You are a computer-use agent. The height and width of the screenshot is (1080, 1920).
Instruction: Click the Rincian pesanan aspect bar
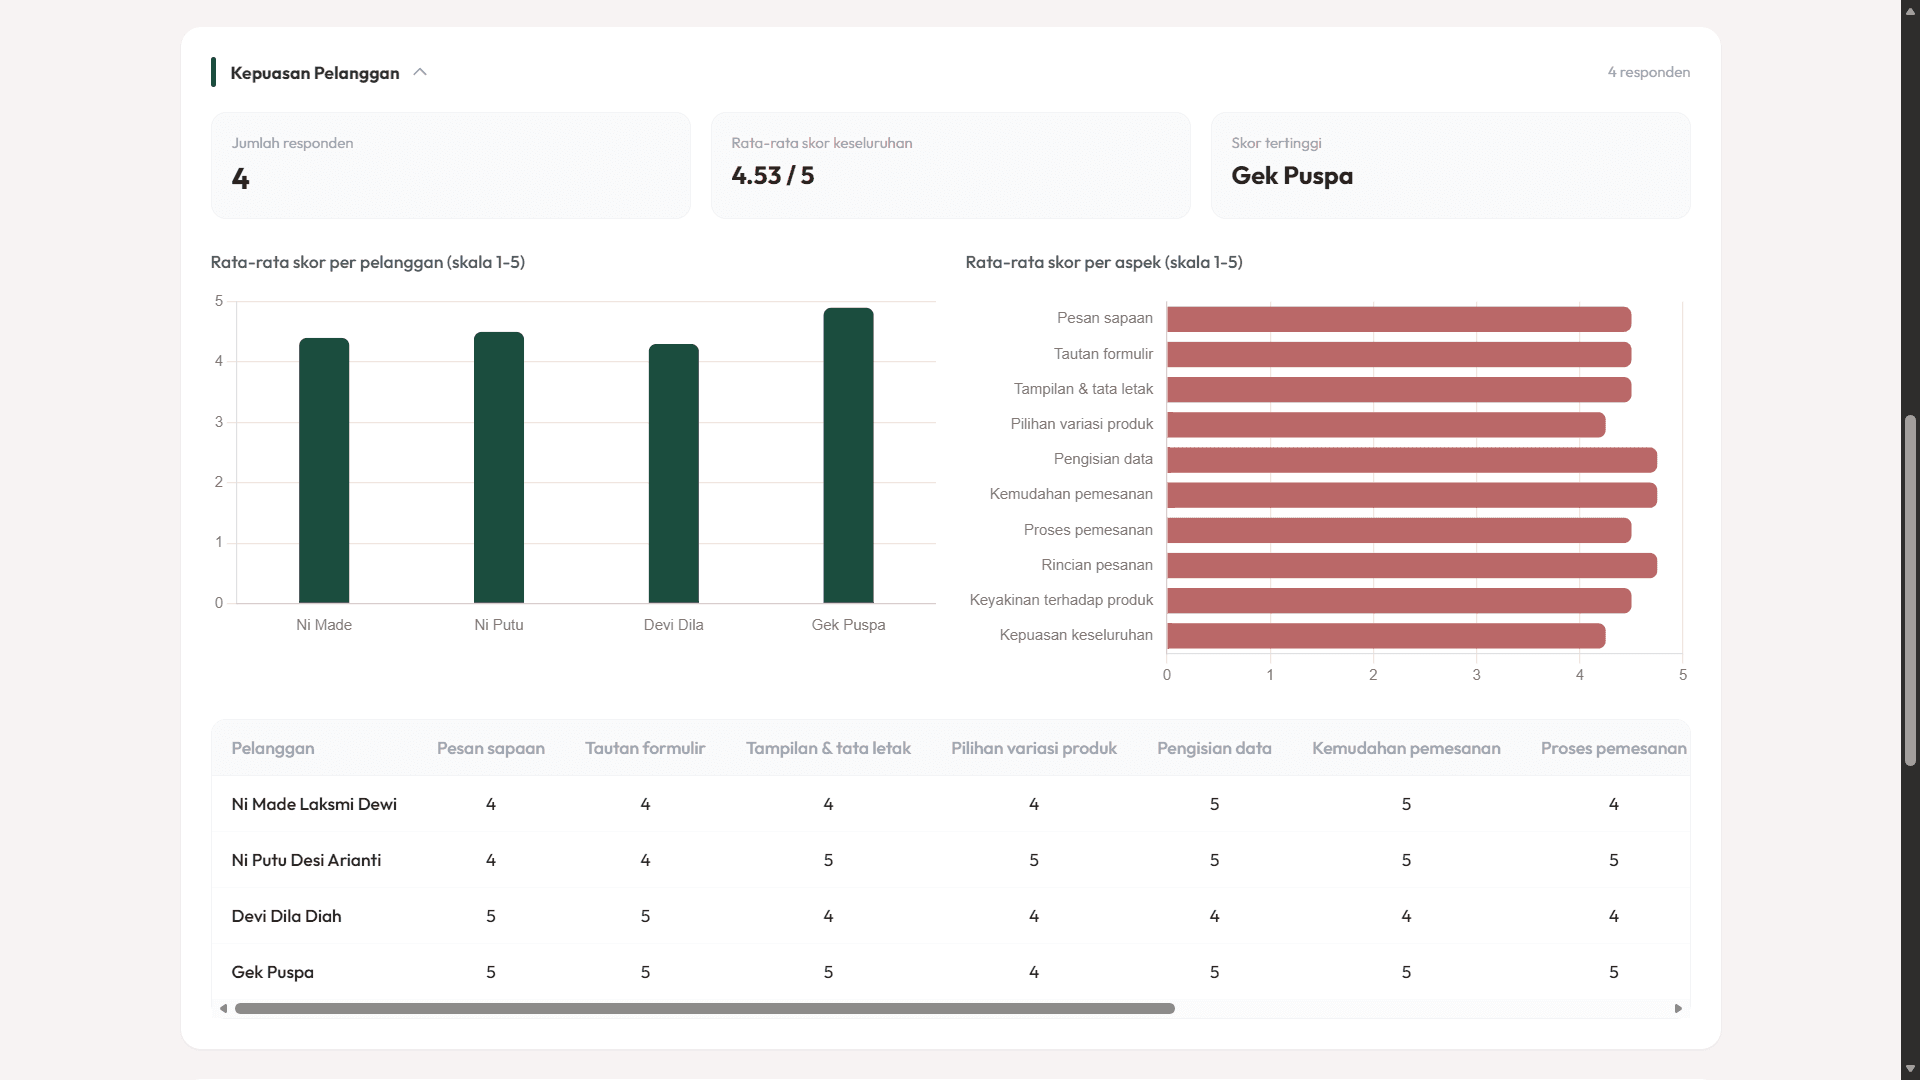click(x=1412, y=565)
